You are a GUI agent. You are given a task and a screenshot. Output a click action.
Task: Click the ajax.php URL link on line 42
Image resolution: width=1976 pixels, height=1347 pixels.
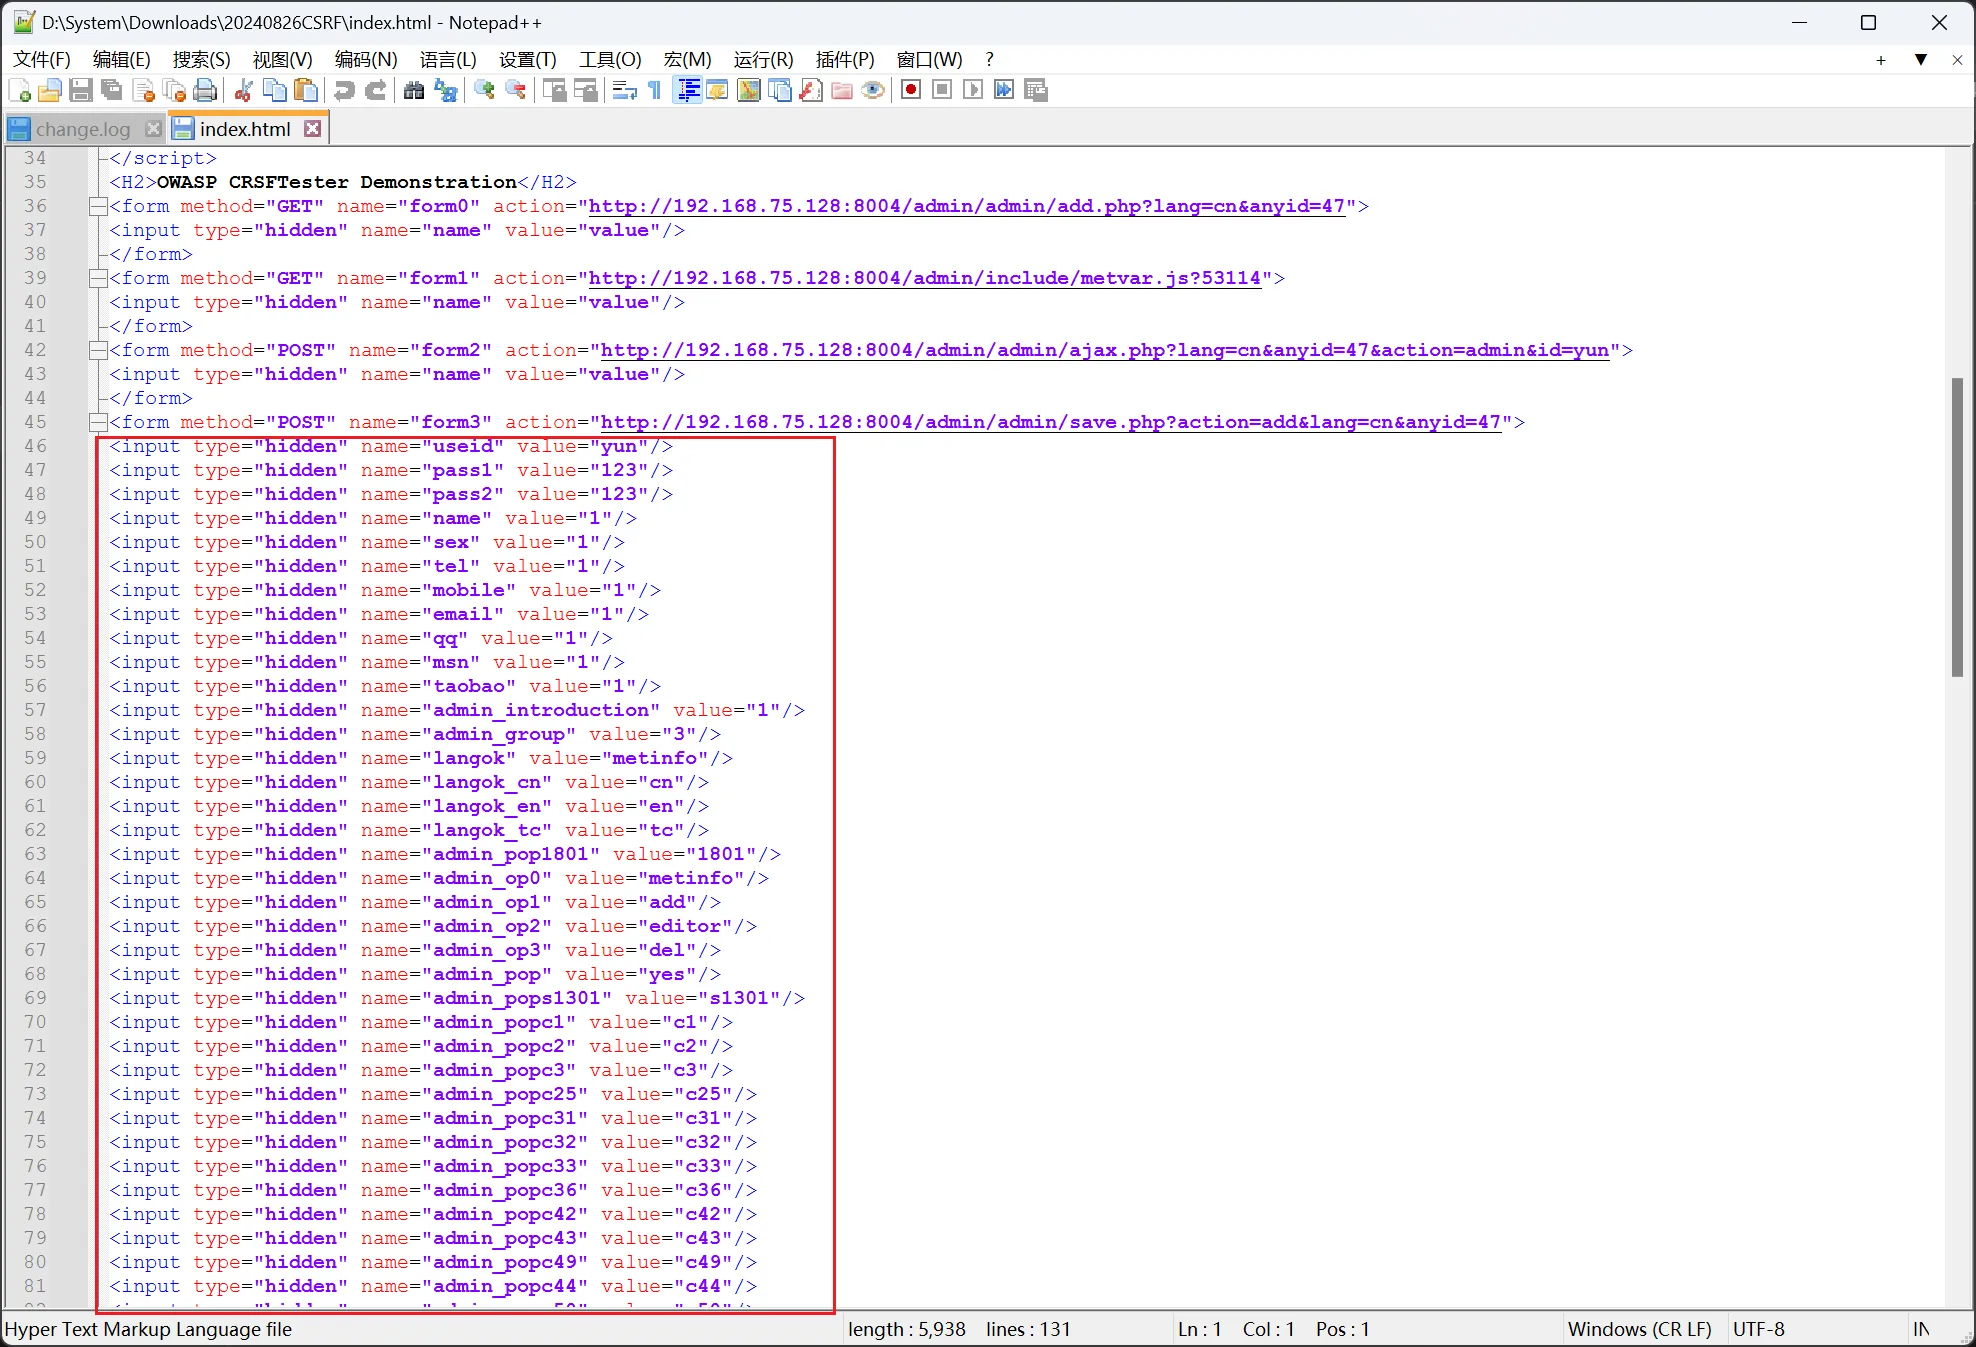pos(1105,351)
